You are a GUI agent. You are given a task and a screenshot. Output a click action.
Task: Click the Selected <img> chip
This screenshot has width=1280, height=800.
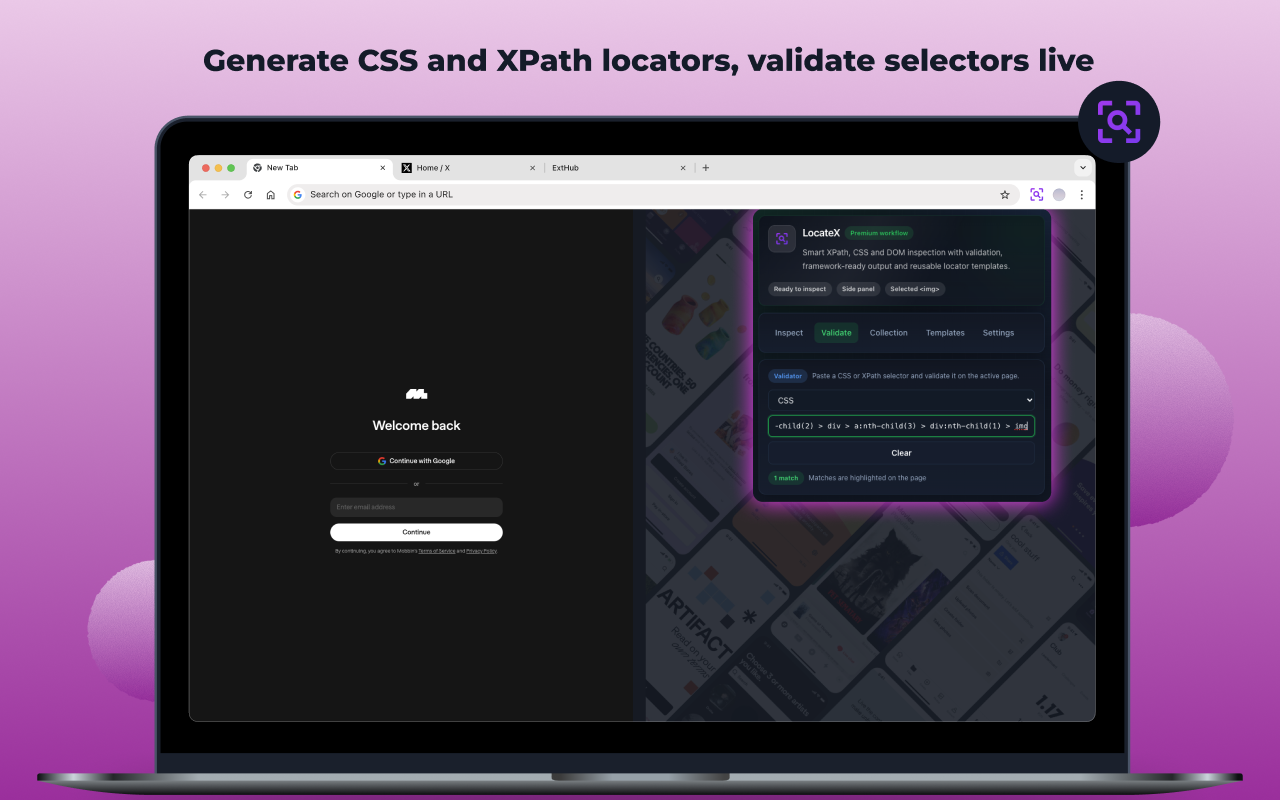pos(915,289)
